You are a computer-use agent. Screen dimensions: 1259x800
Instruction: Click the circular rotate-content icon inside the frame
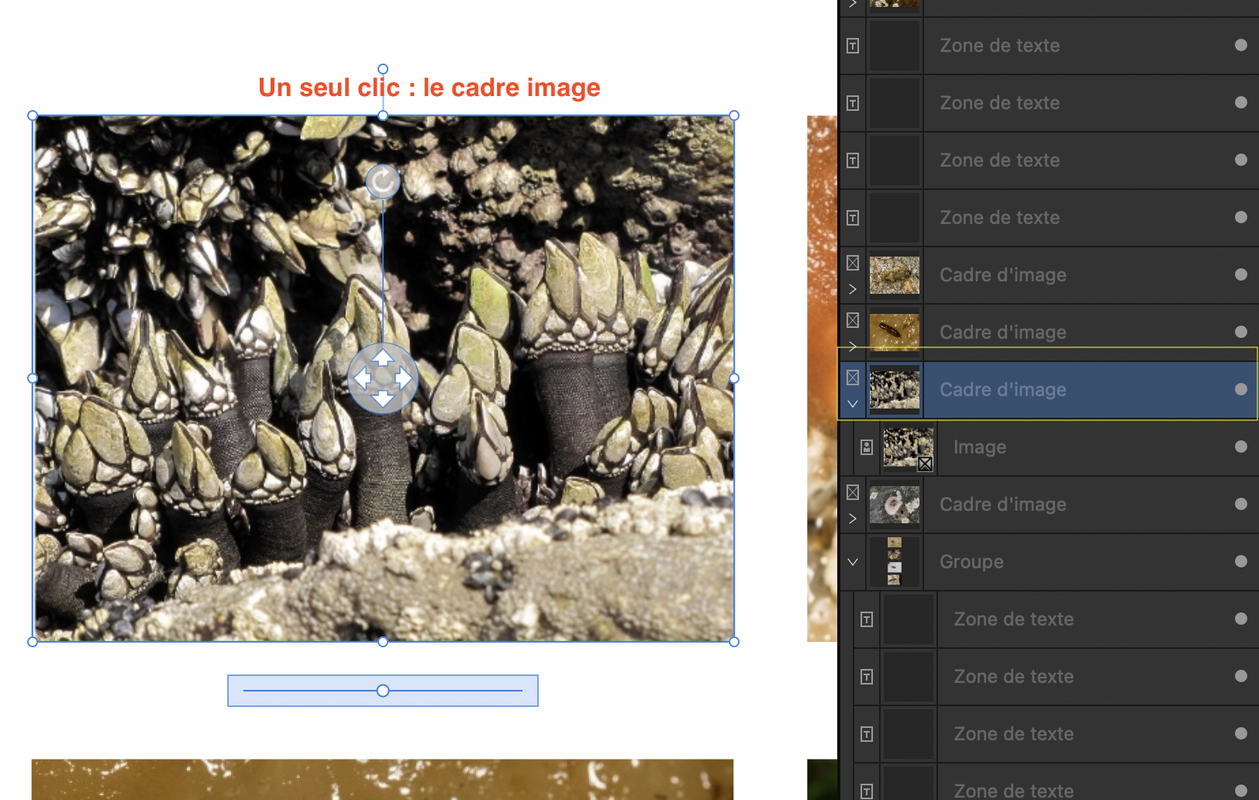click(383, 181)
